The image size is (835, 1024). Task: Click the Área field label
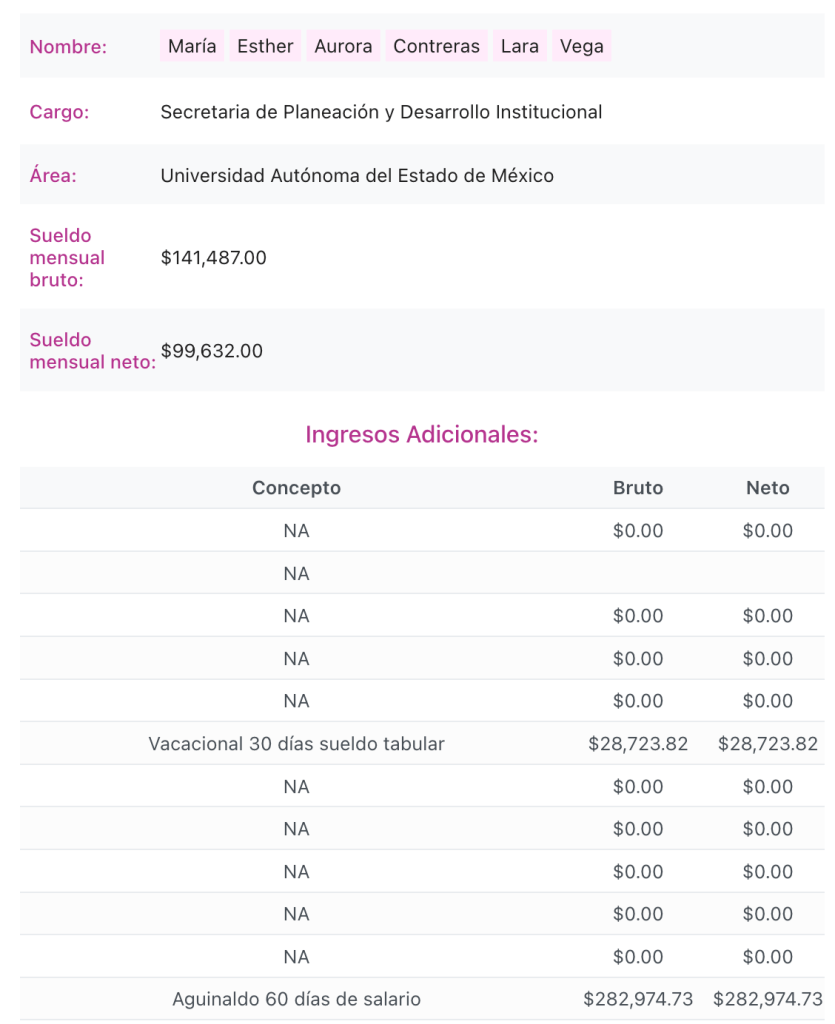53,176
